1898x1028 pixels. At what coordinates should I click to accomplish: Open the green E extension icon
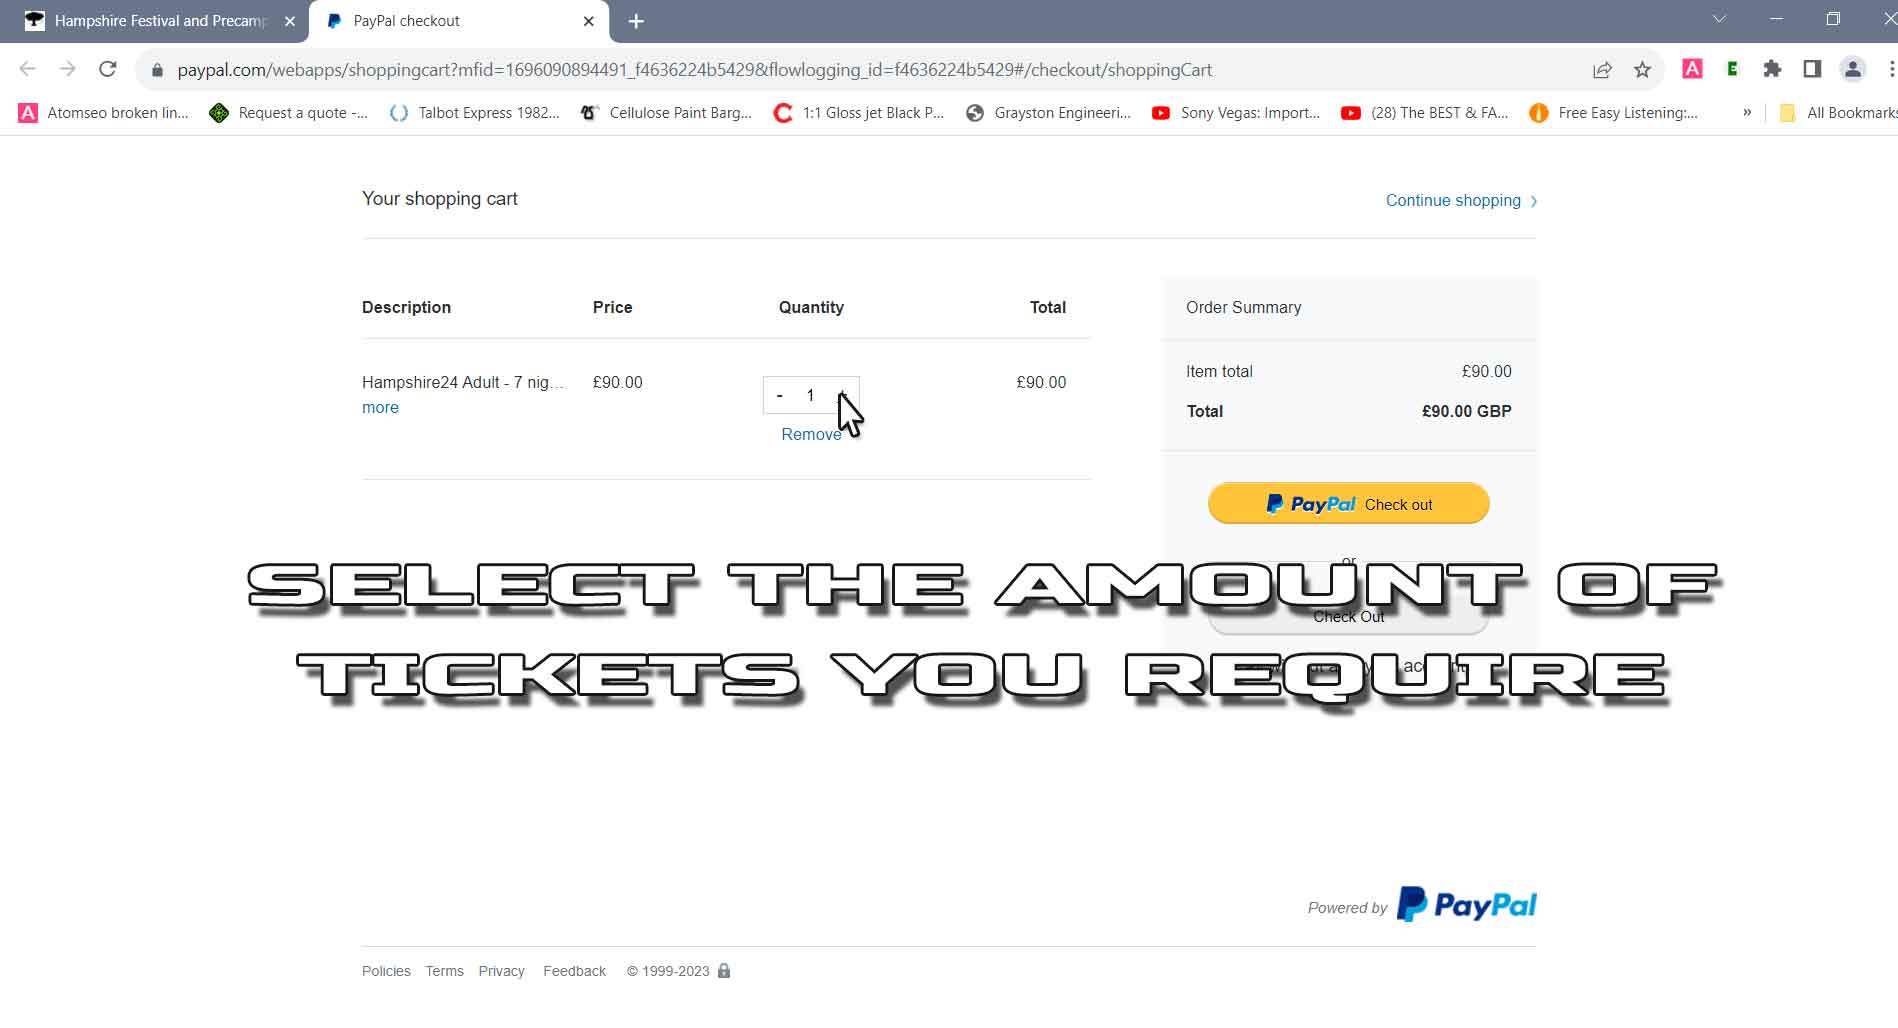(x=1732, y=69)
